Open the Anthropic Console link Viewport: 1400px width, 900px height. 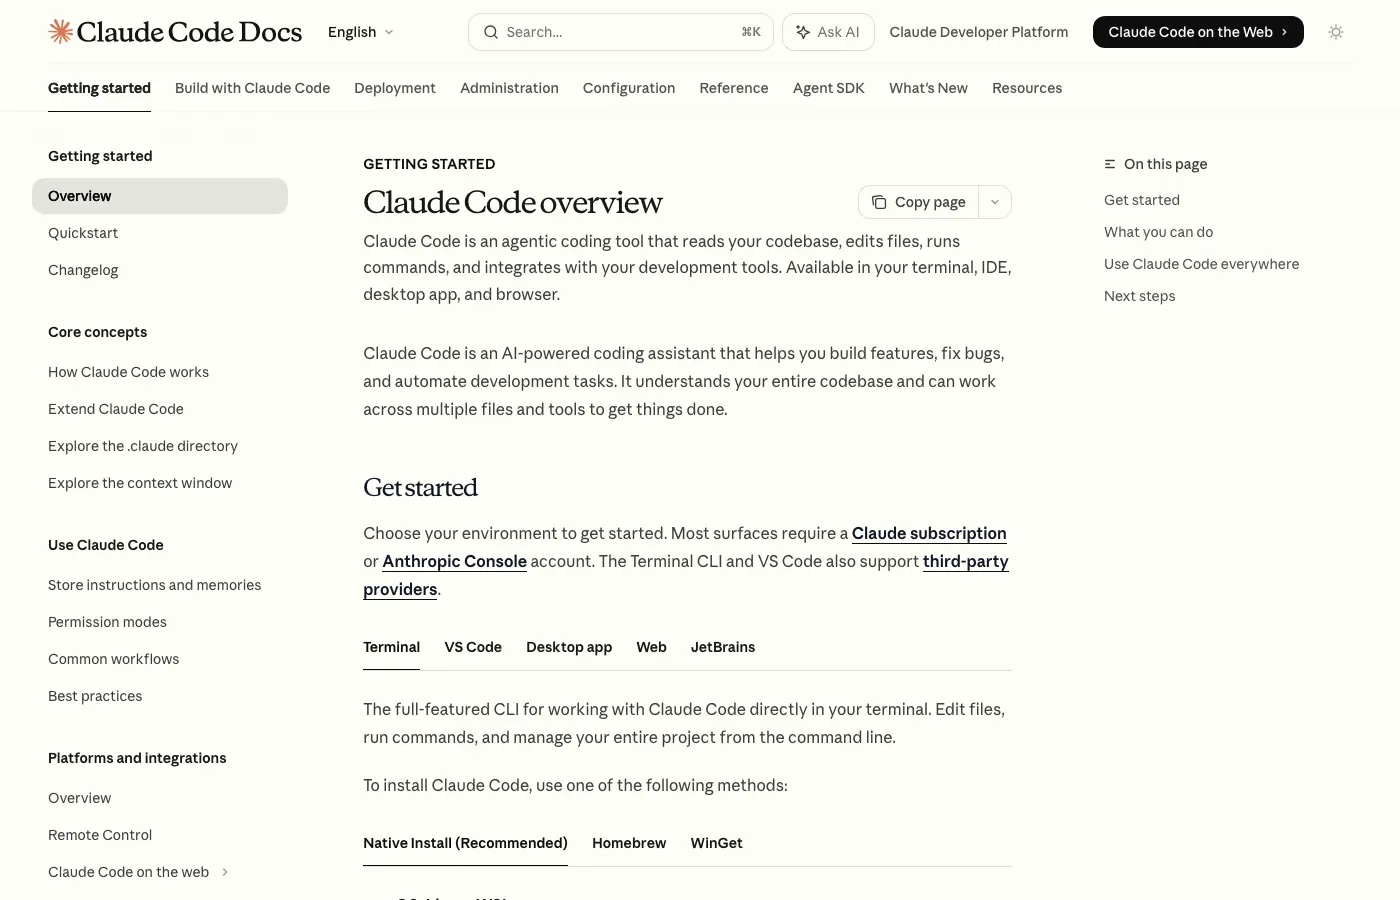point(454,561)
